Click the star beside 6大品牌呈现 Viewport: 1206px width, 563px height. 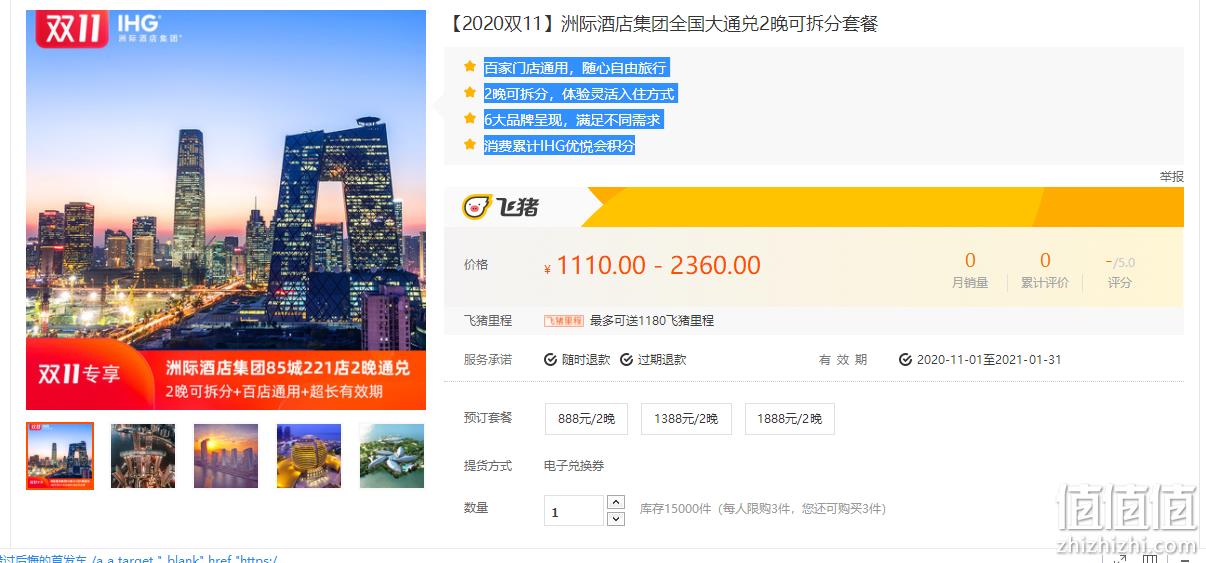(x=469, y=119)
